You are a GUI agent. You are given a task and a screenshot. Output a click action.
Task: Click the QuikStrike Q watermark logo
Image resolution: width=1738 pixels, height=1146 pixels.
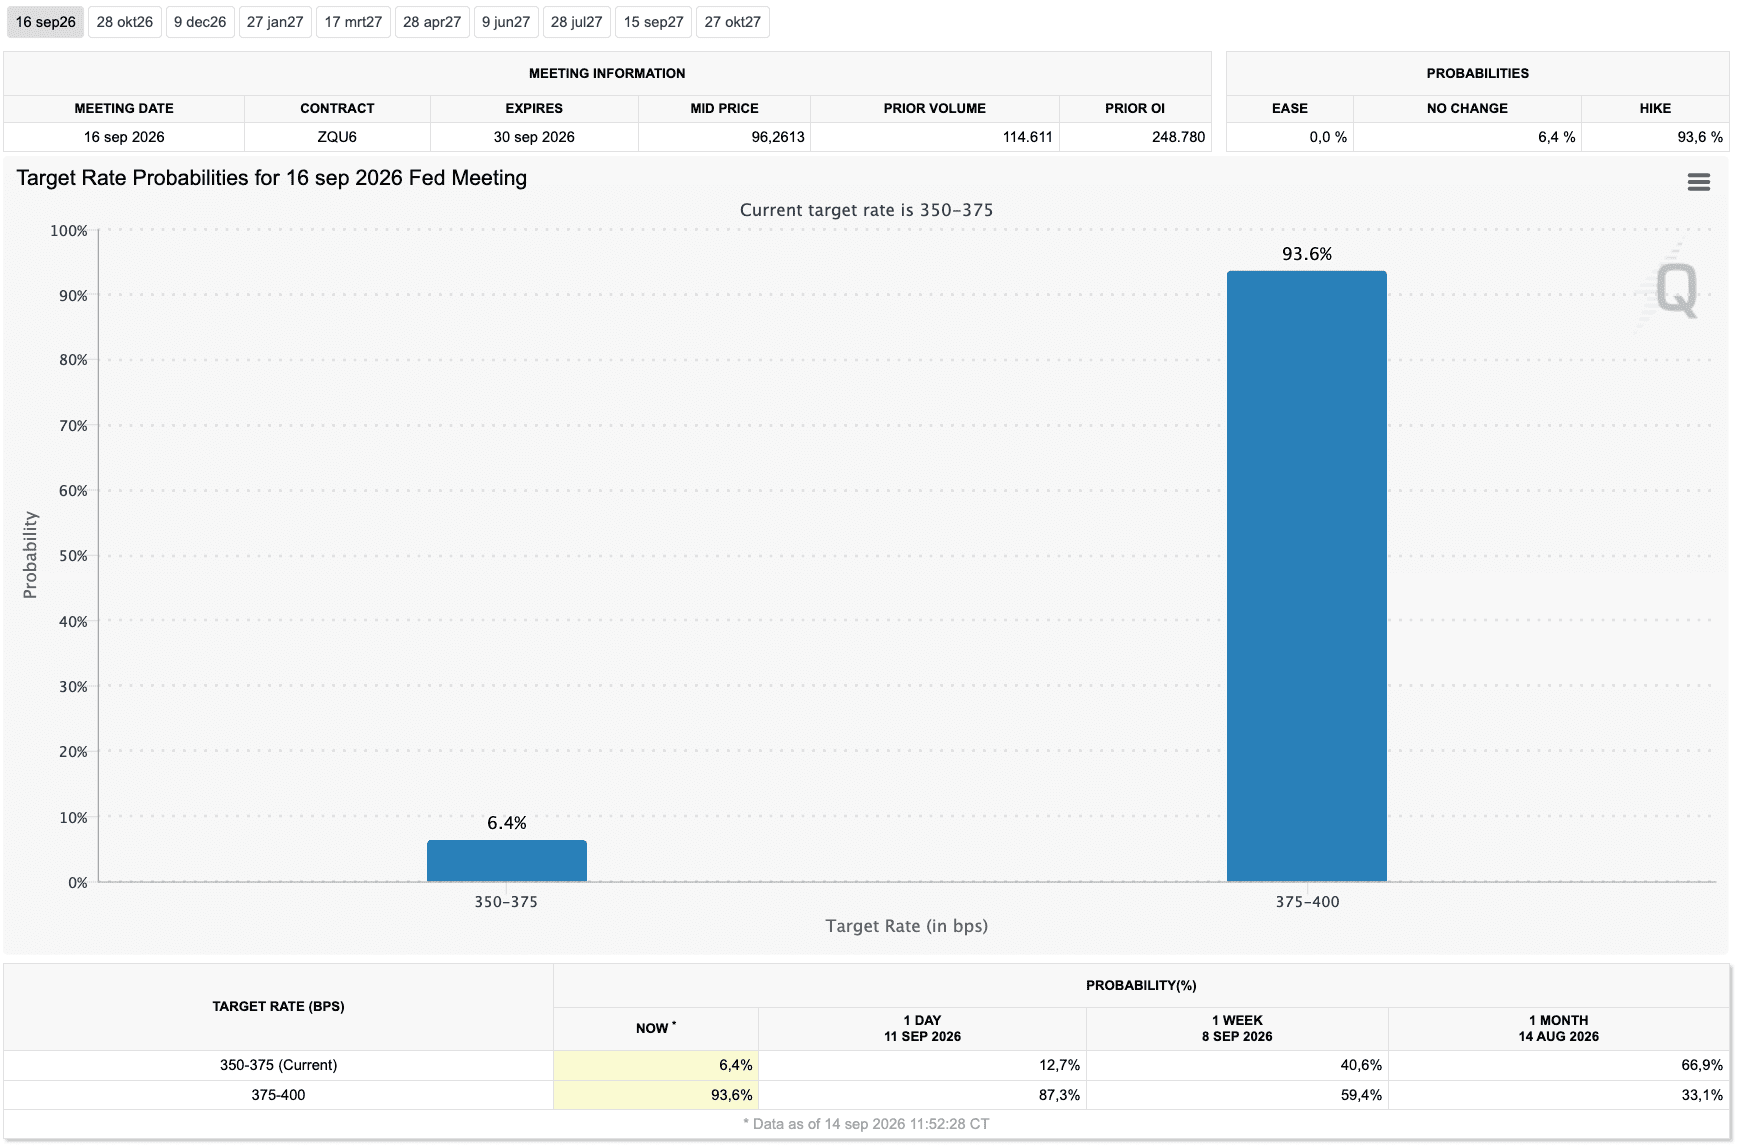tap(1675, 289)
